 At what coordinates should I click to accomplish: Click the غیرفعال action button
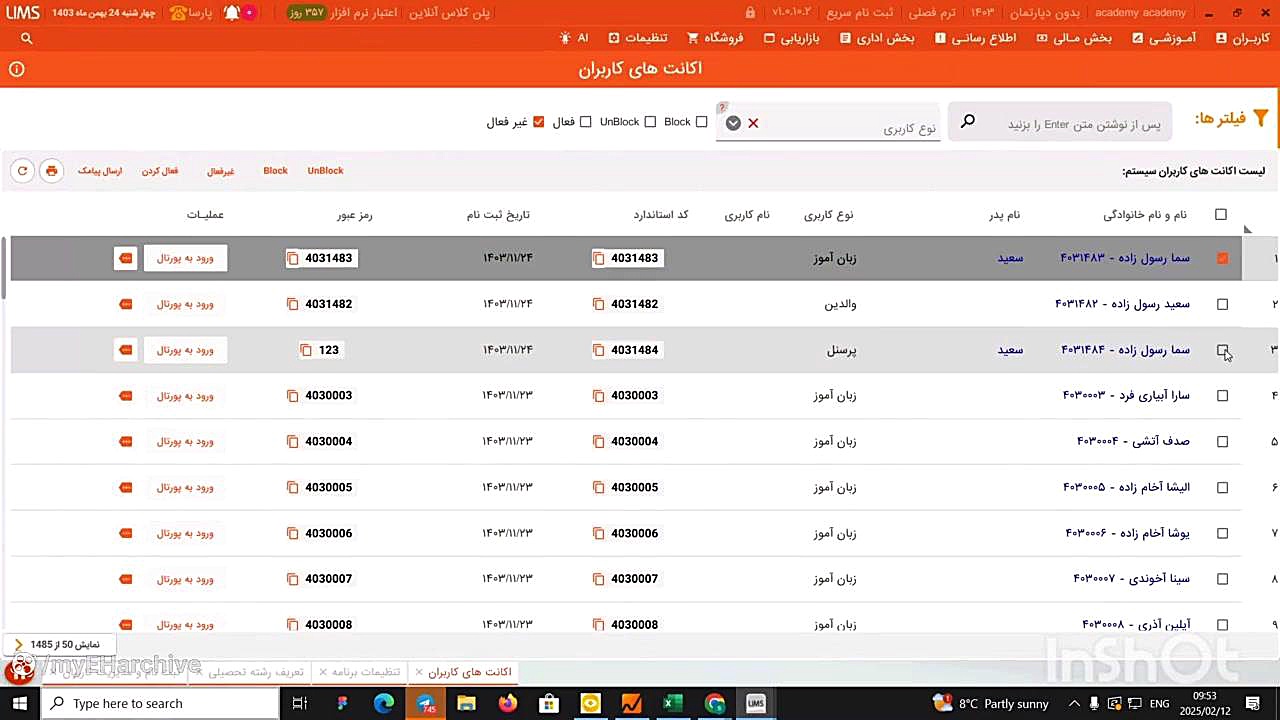pyautogui.click(x=221, y=171)
